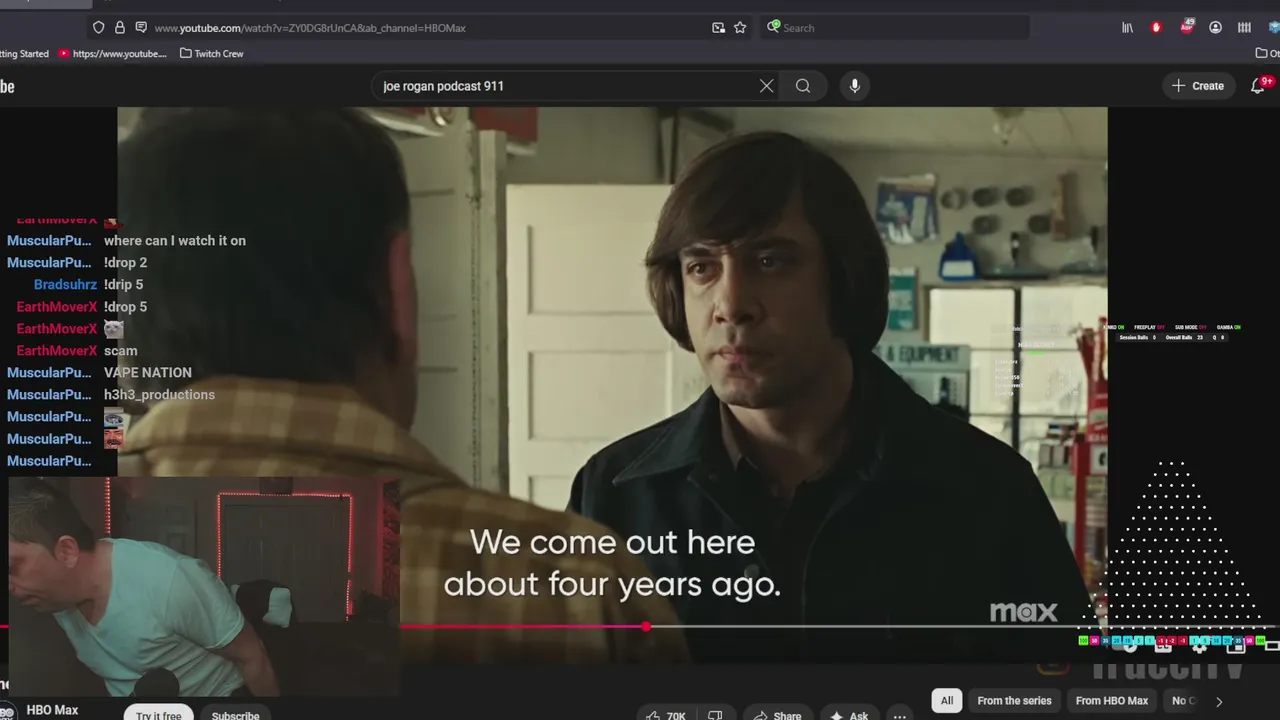Click the padlock site security icon
This screenshot has height=720, width=1280.
[x=120, y=28]
